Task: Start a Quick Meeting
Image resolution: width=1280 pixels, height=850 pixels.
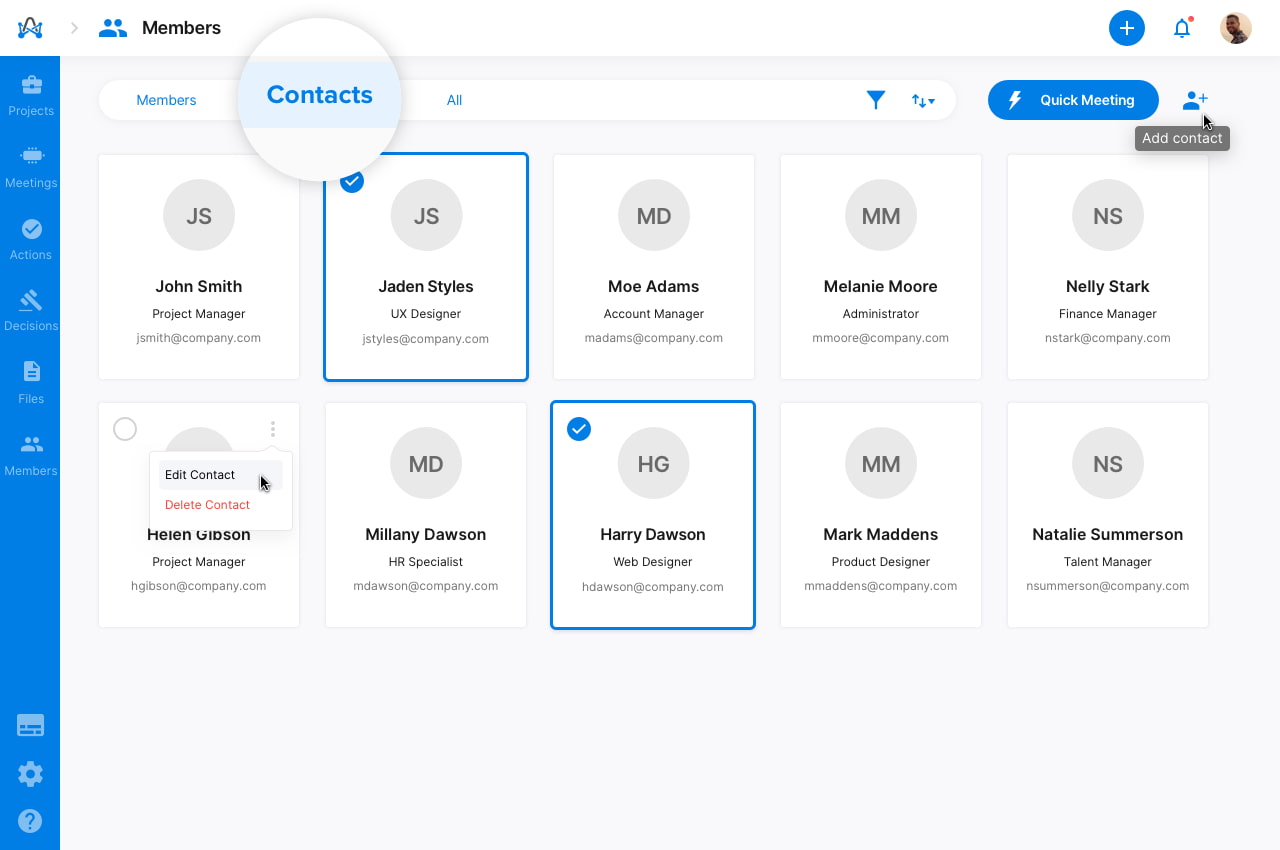Action: tap(1073, 100)
